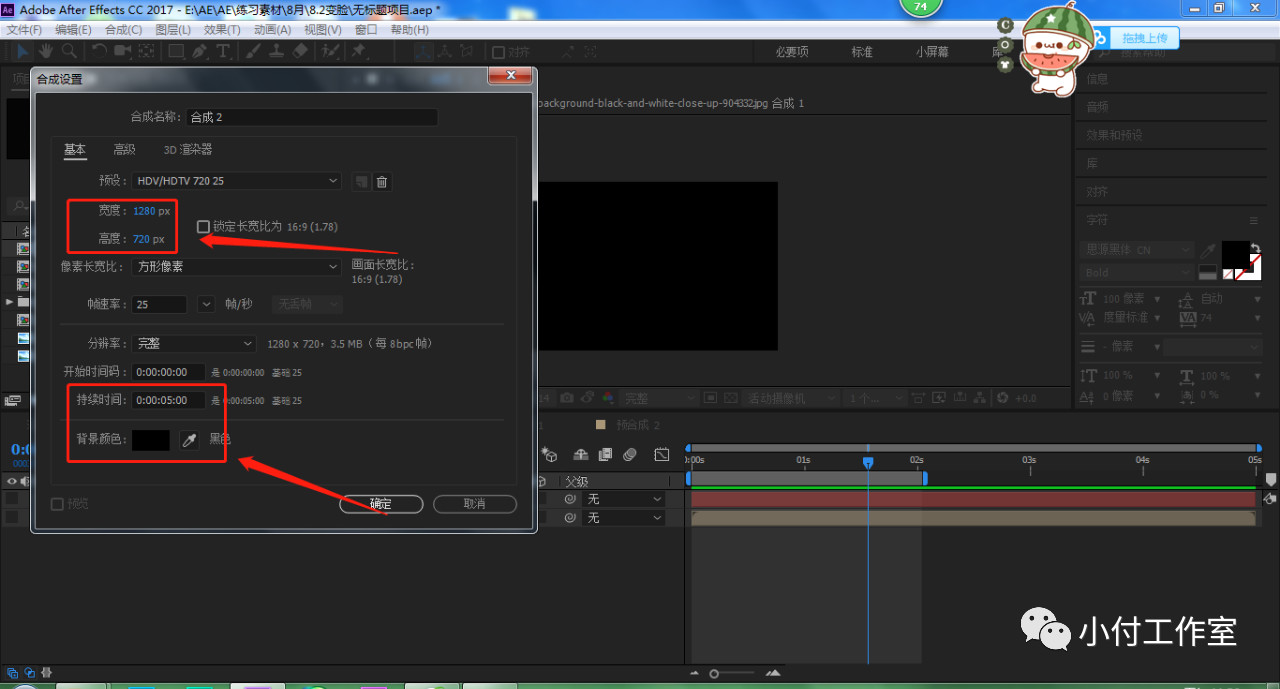Open the resolution 完整 dropdown in dialog
The height and width of the screenshot is (689, 1280).
[194, 343]
